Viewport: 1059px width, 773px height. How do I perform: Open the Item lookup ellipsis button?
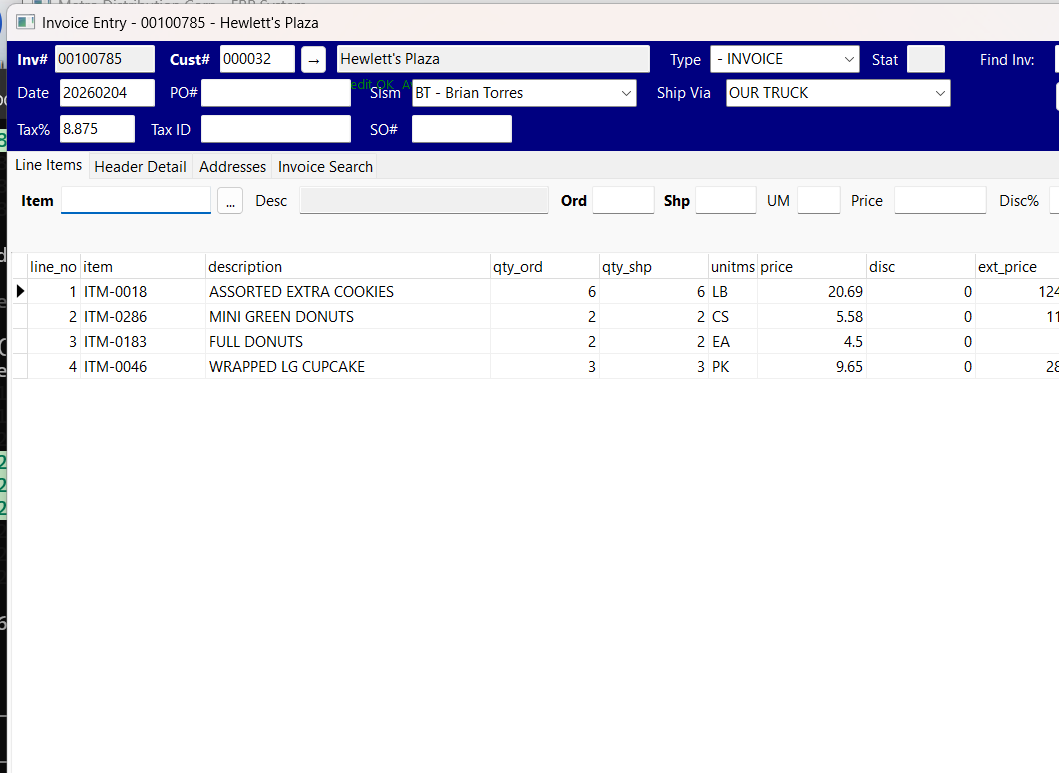(x=230, y=200)
